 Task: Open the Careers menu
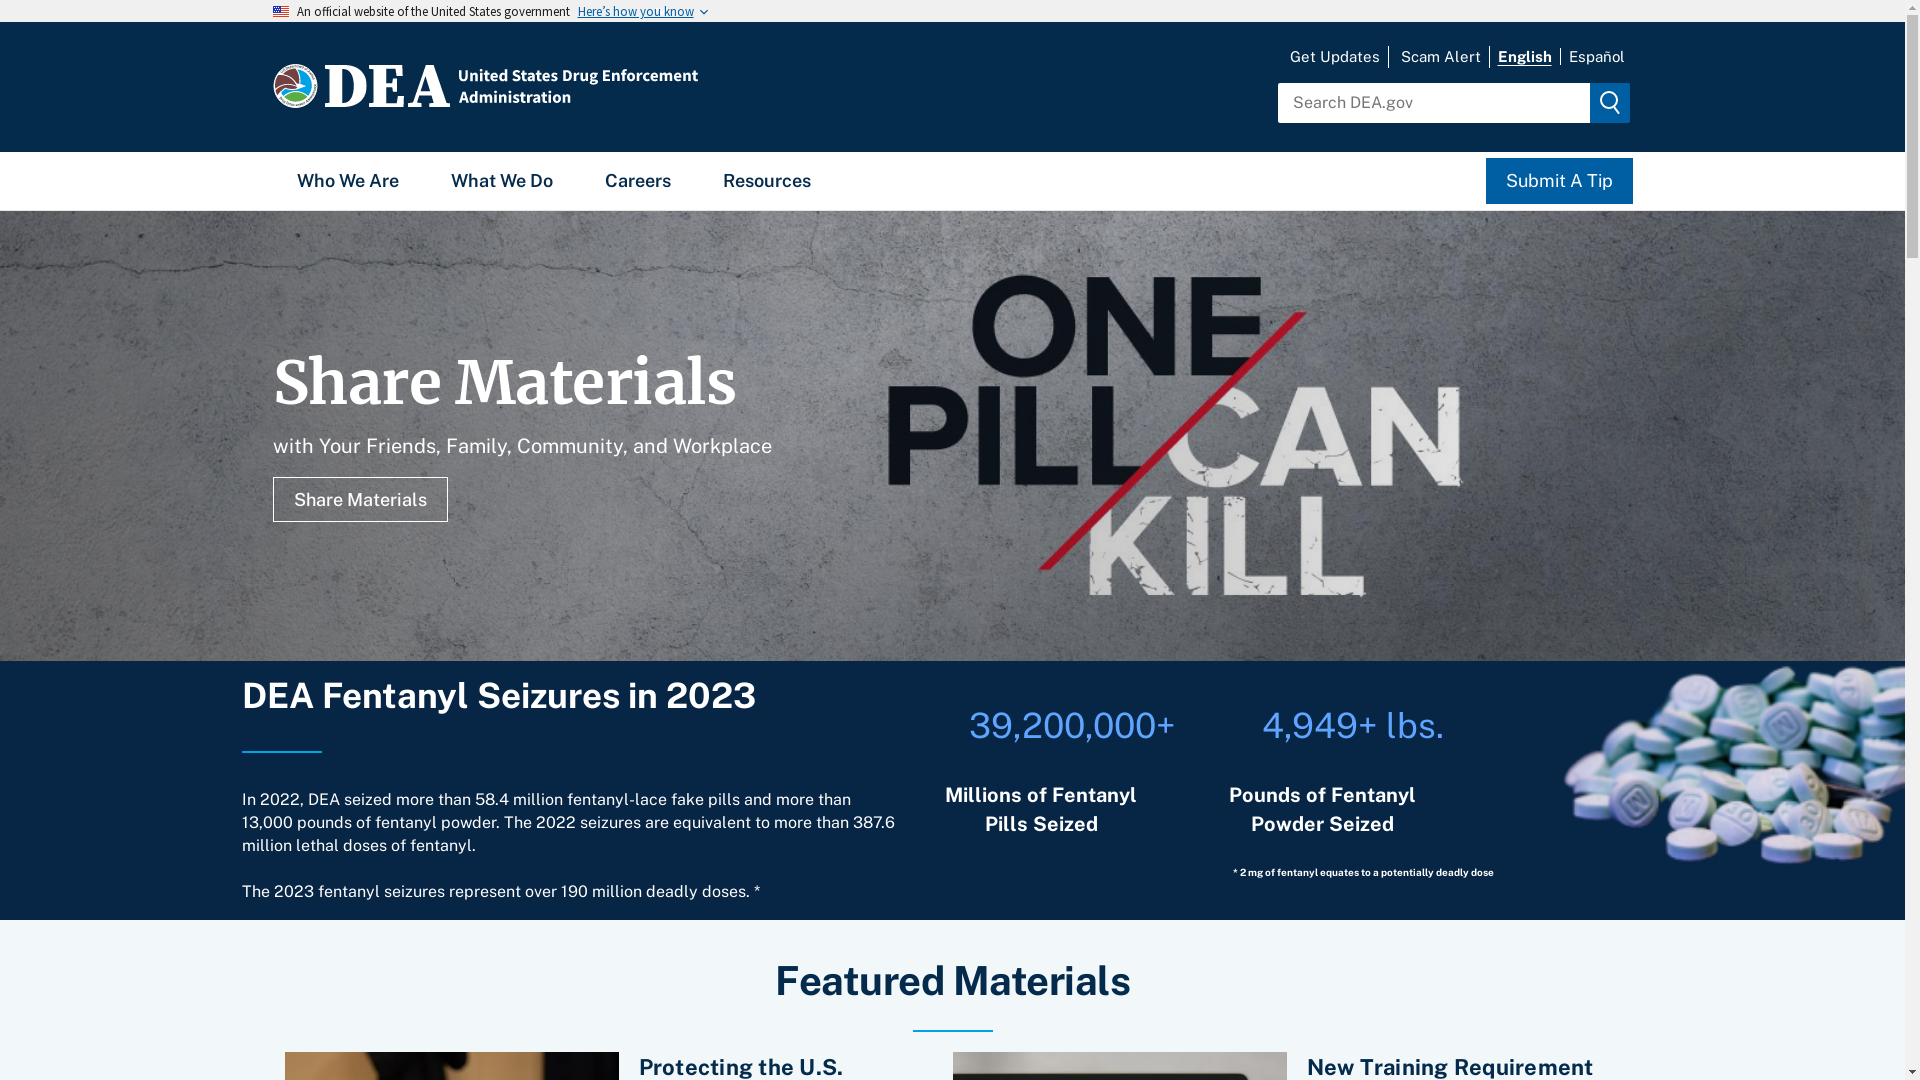(x=638, y=181)
